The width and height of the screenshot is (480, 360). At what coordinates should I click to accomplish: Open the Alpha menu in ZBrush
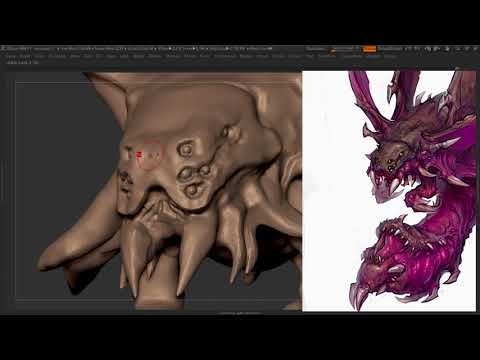(11, 57)
